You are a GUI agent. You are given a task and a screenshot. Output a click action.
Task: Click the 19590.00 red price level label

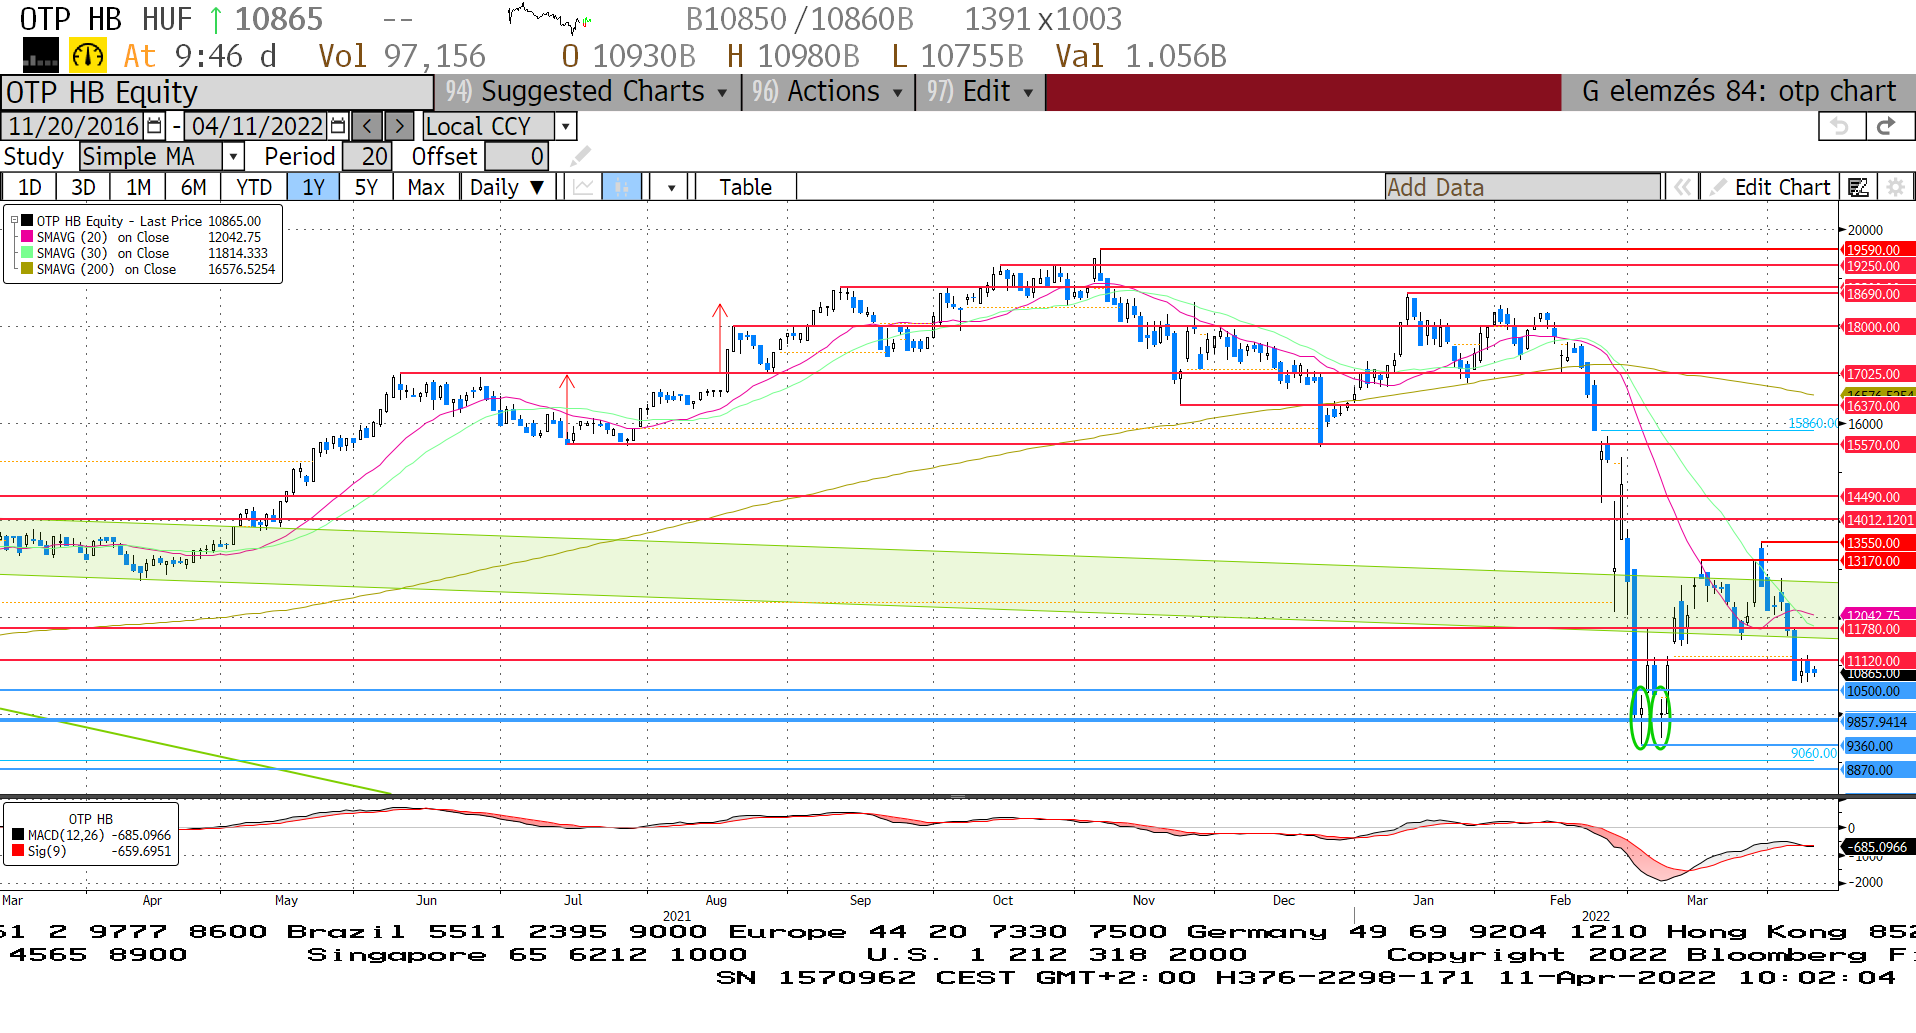[x=1877, y=250]
